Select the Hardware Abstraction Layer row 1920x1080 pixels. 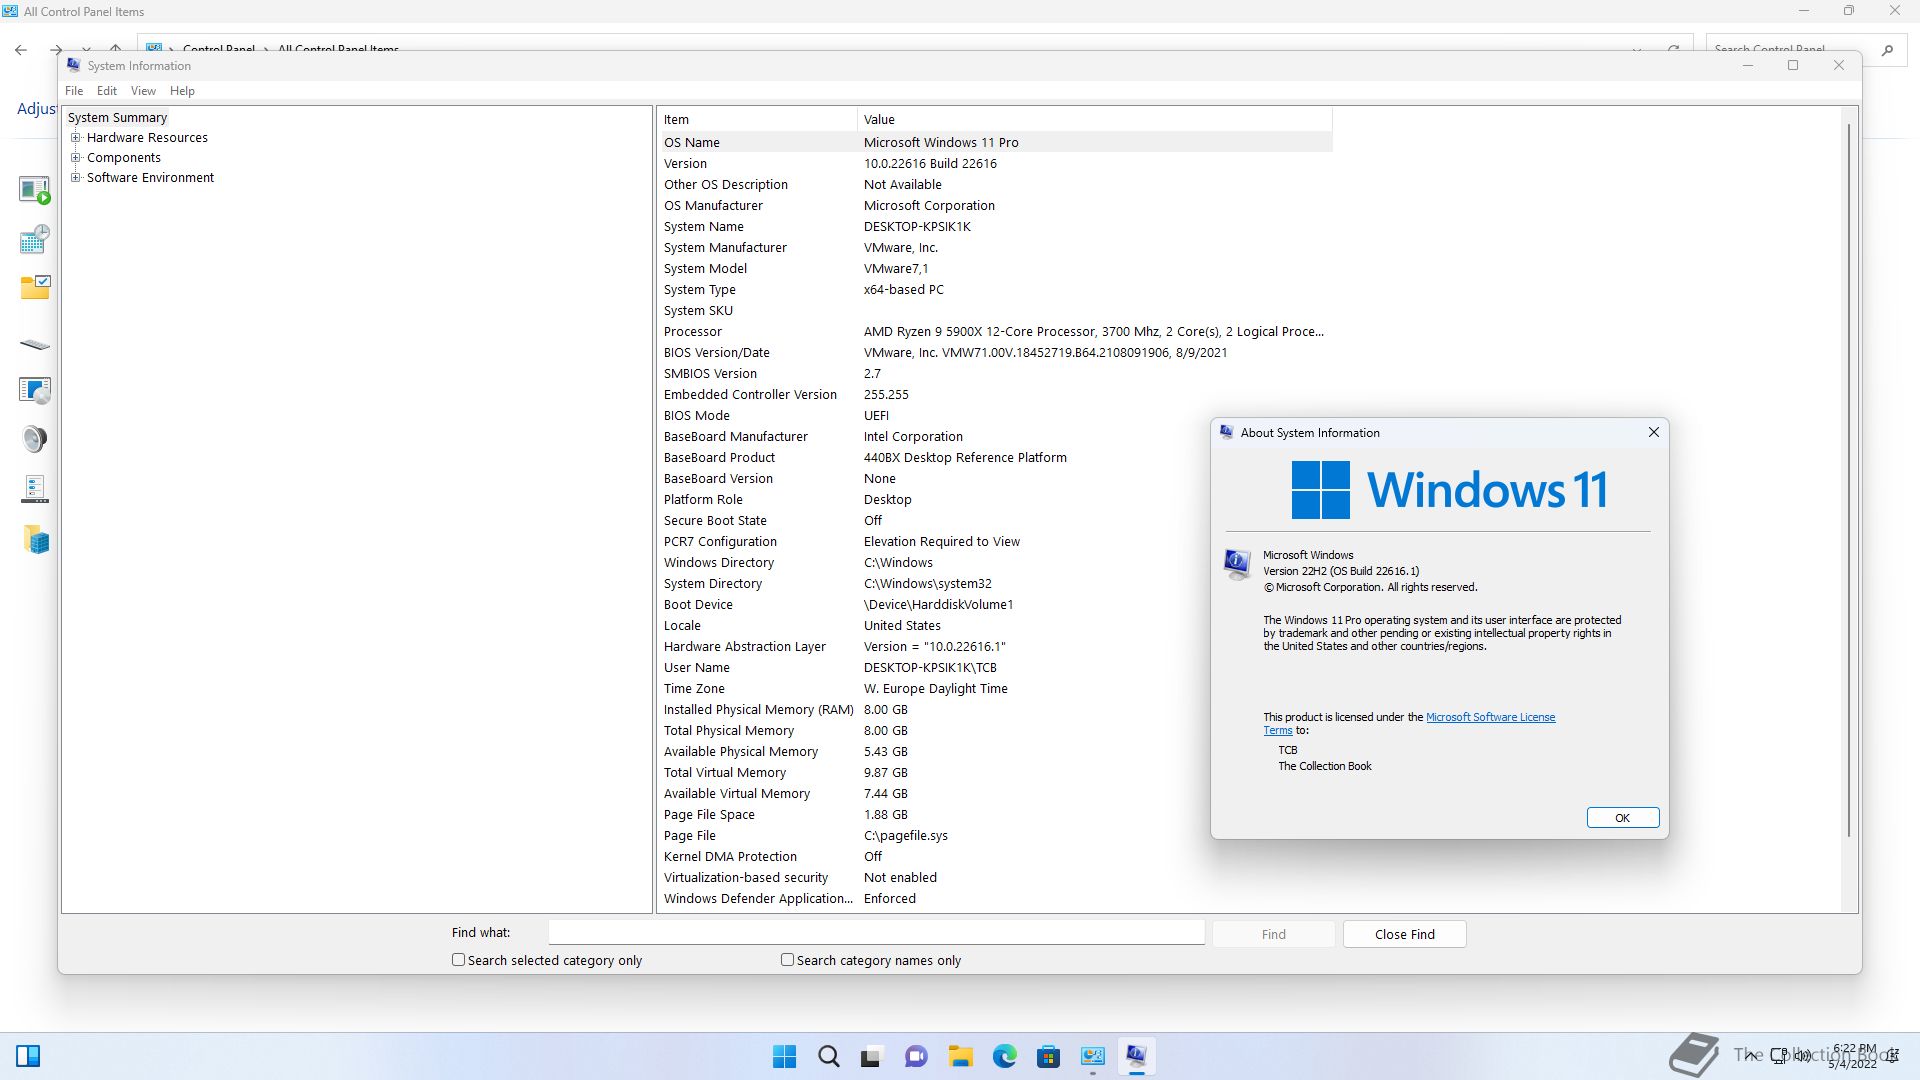point(996,646)
